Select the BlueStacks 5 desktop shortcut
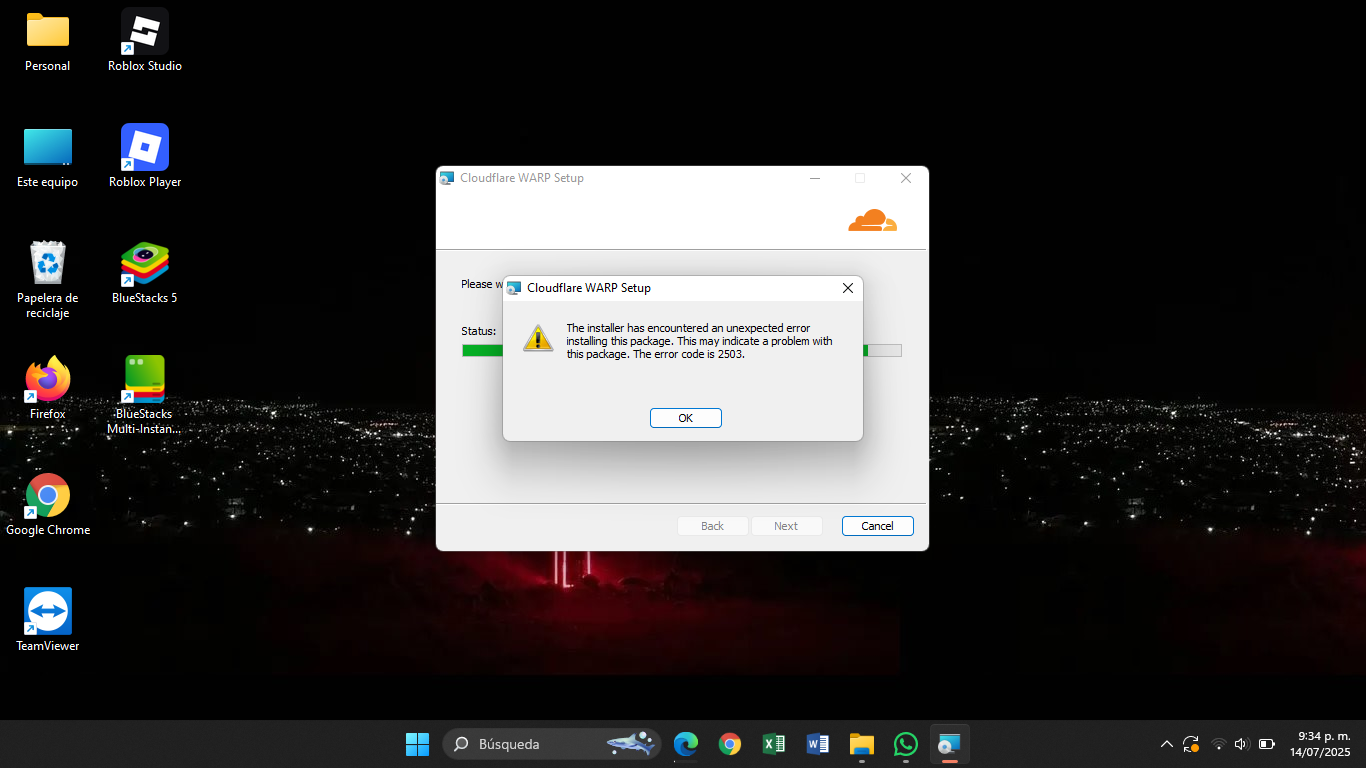 pyautogui.click(x=145, y=273)
